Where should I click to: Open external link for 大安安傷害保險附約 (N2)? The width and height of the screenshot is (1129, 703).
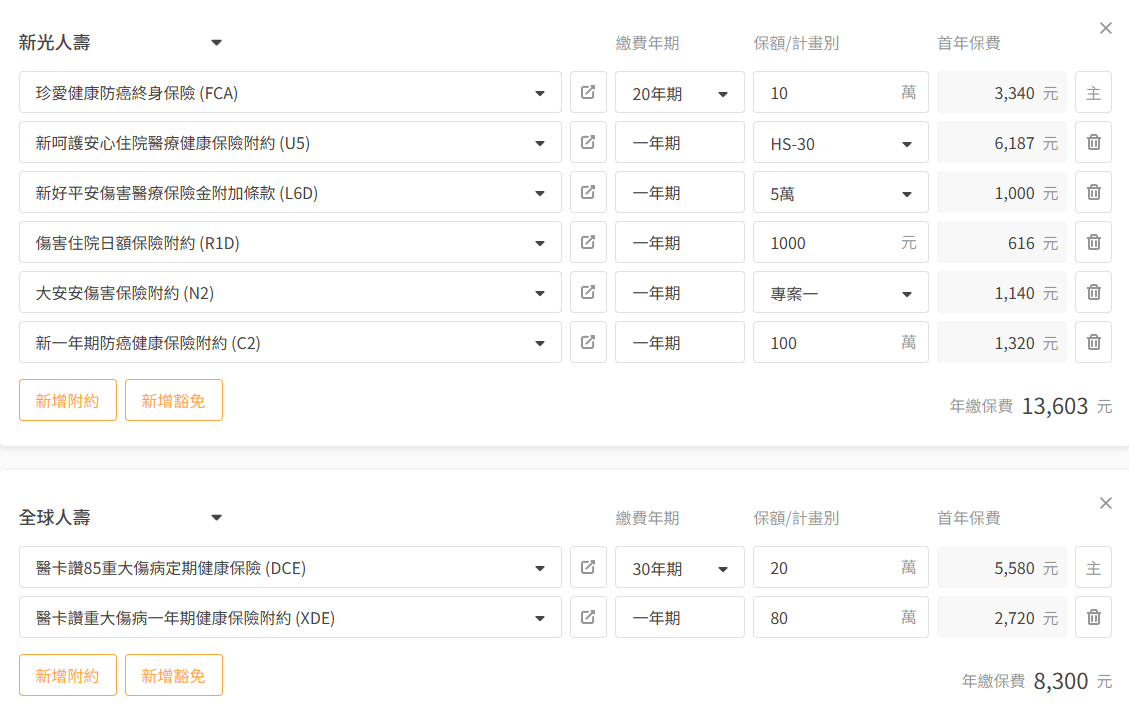tap(588, 293)
